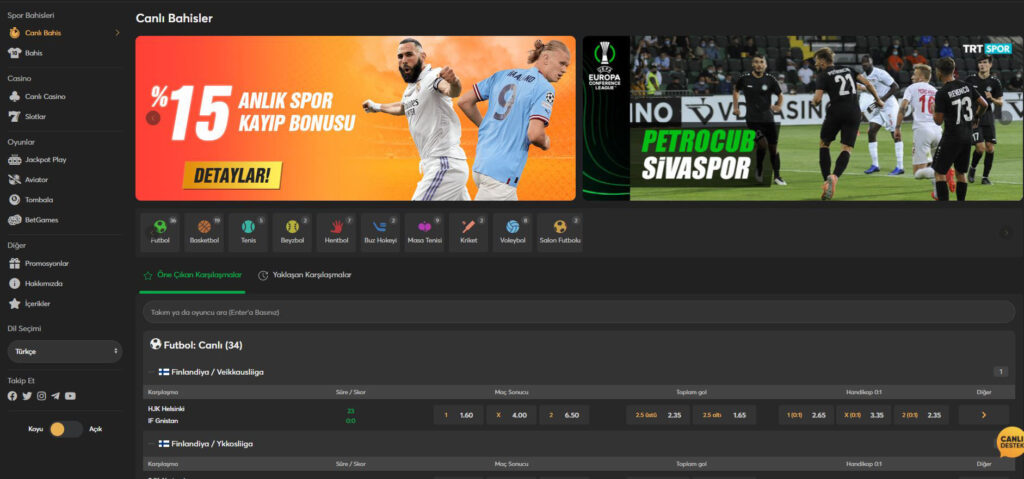1024x479 pixels.
Task: Open Canlı Bahis in the sidebar
Action: (43, 33)
